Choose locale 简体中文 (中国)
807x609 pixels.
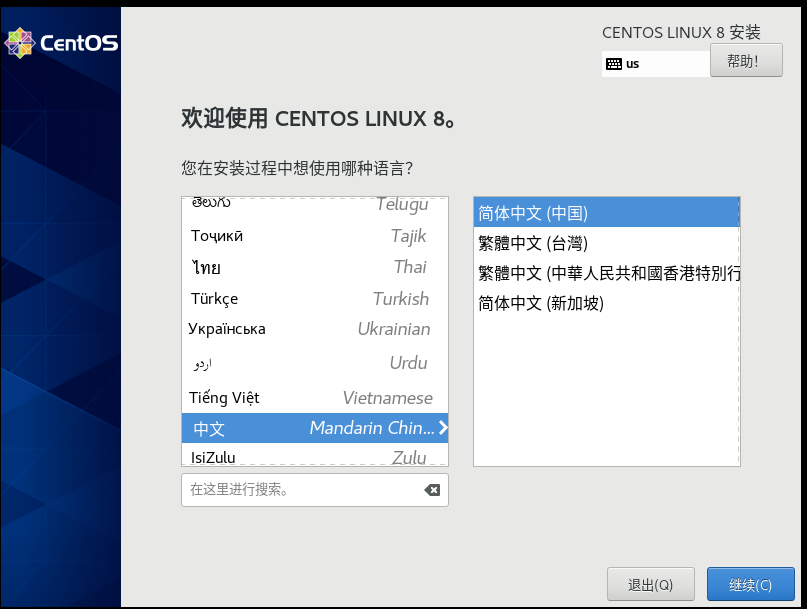(606, 213)
